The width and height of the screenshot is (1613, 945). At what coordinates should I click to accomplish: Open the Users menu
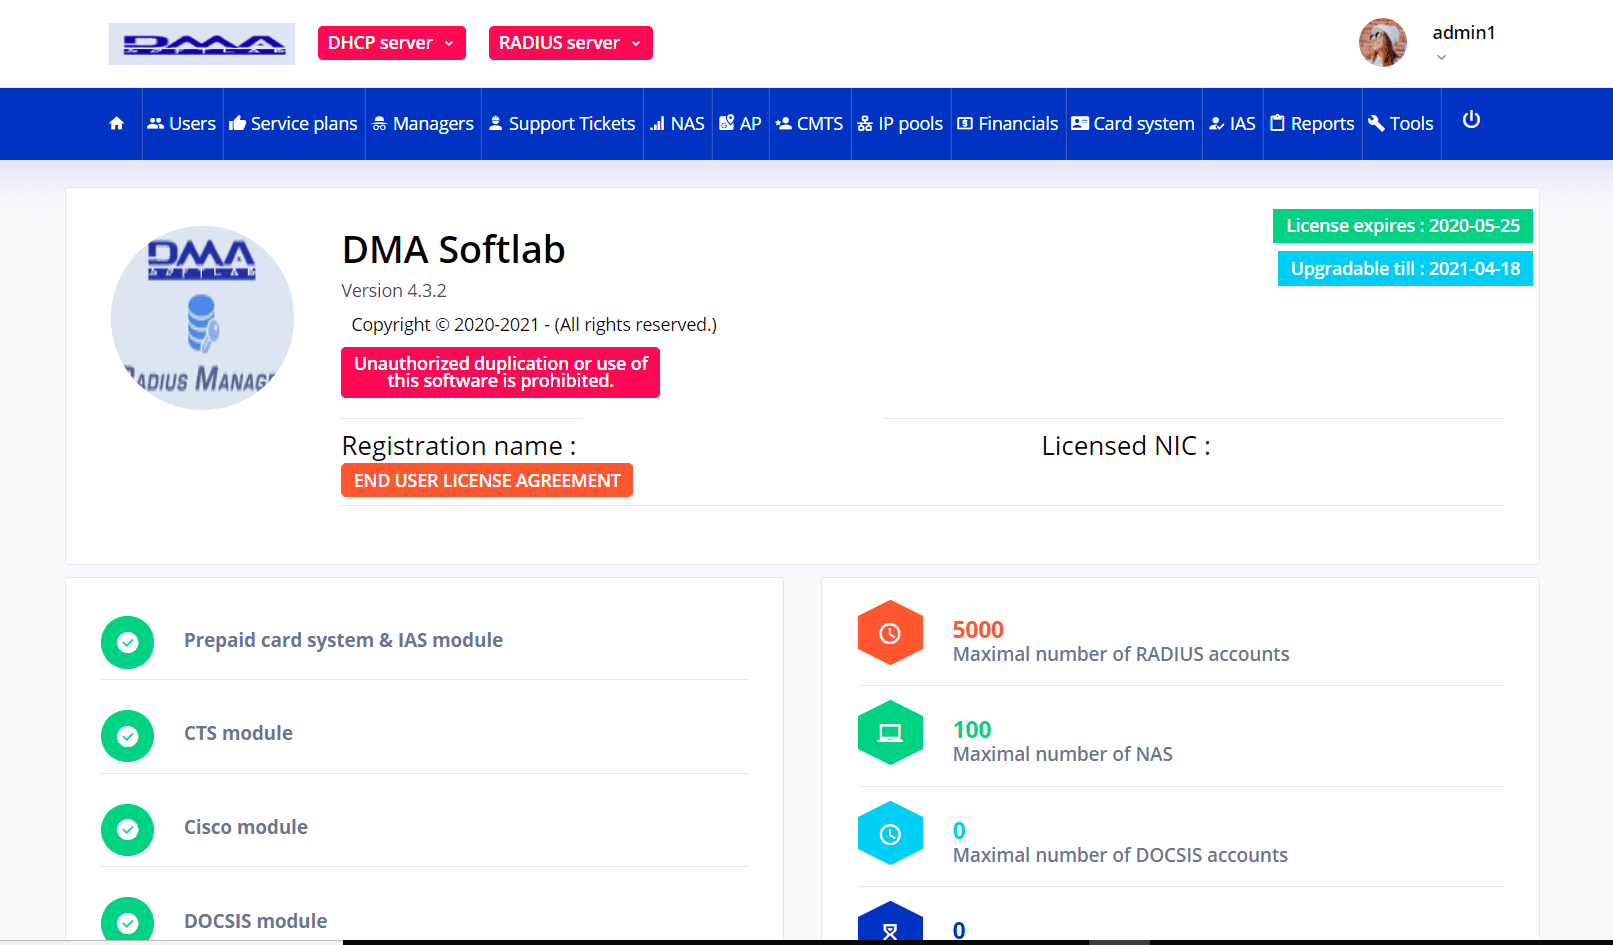[182, 124]
